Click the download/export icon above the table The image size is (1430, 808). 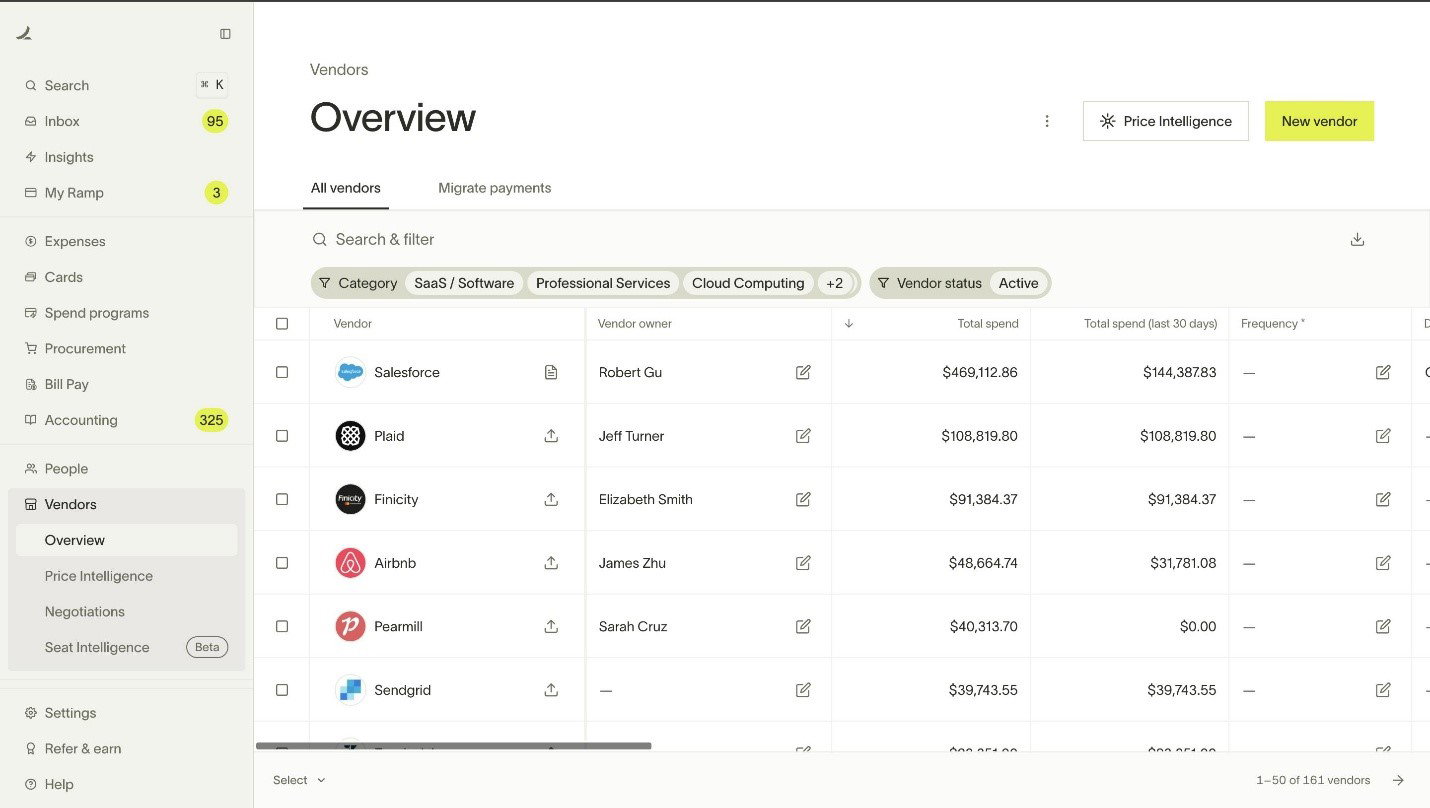coord(1357,239)
